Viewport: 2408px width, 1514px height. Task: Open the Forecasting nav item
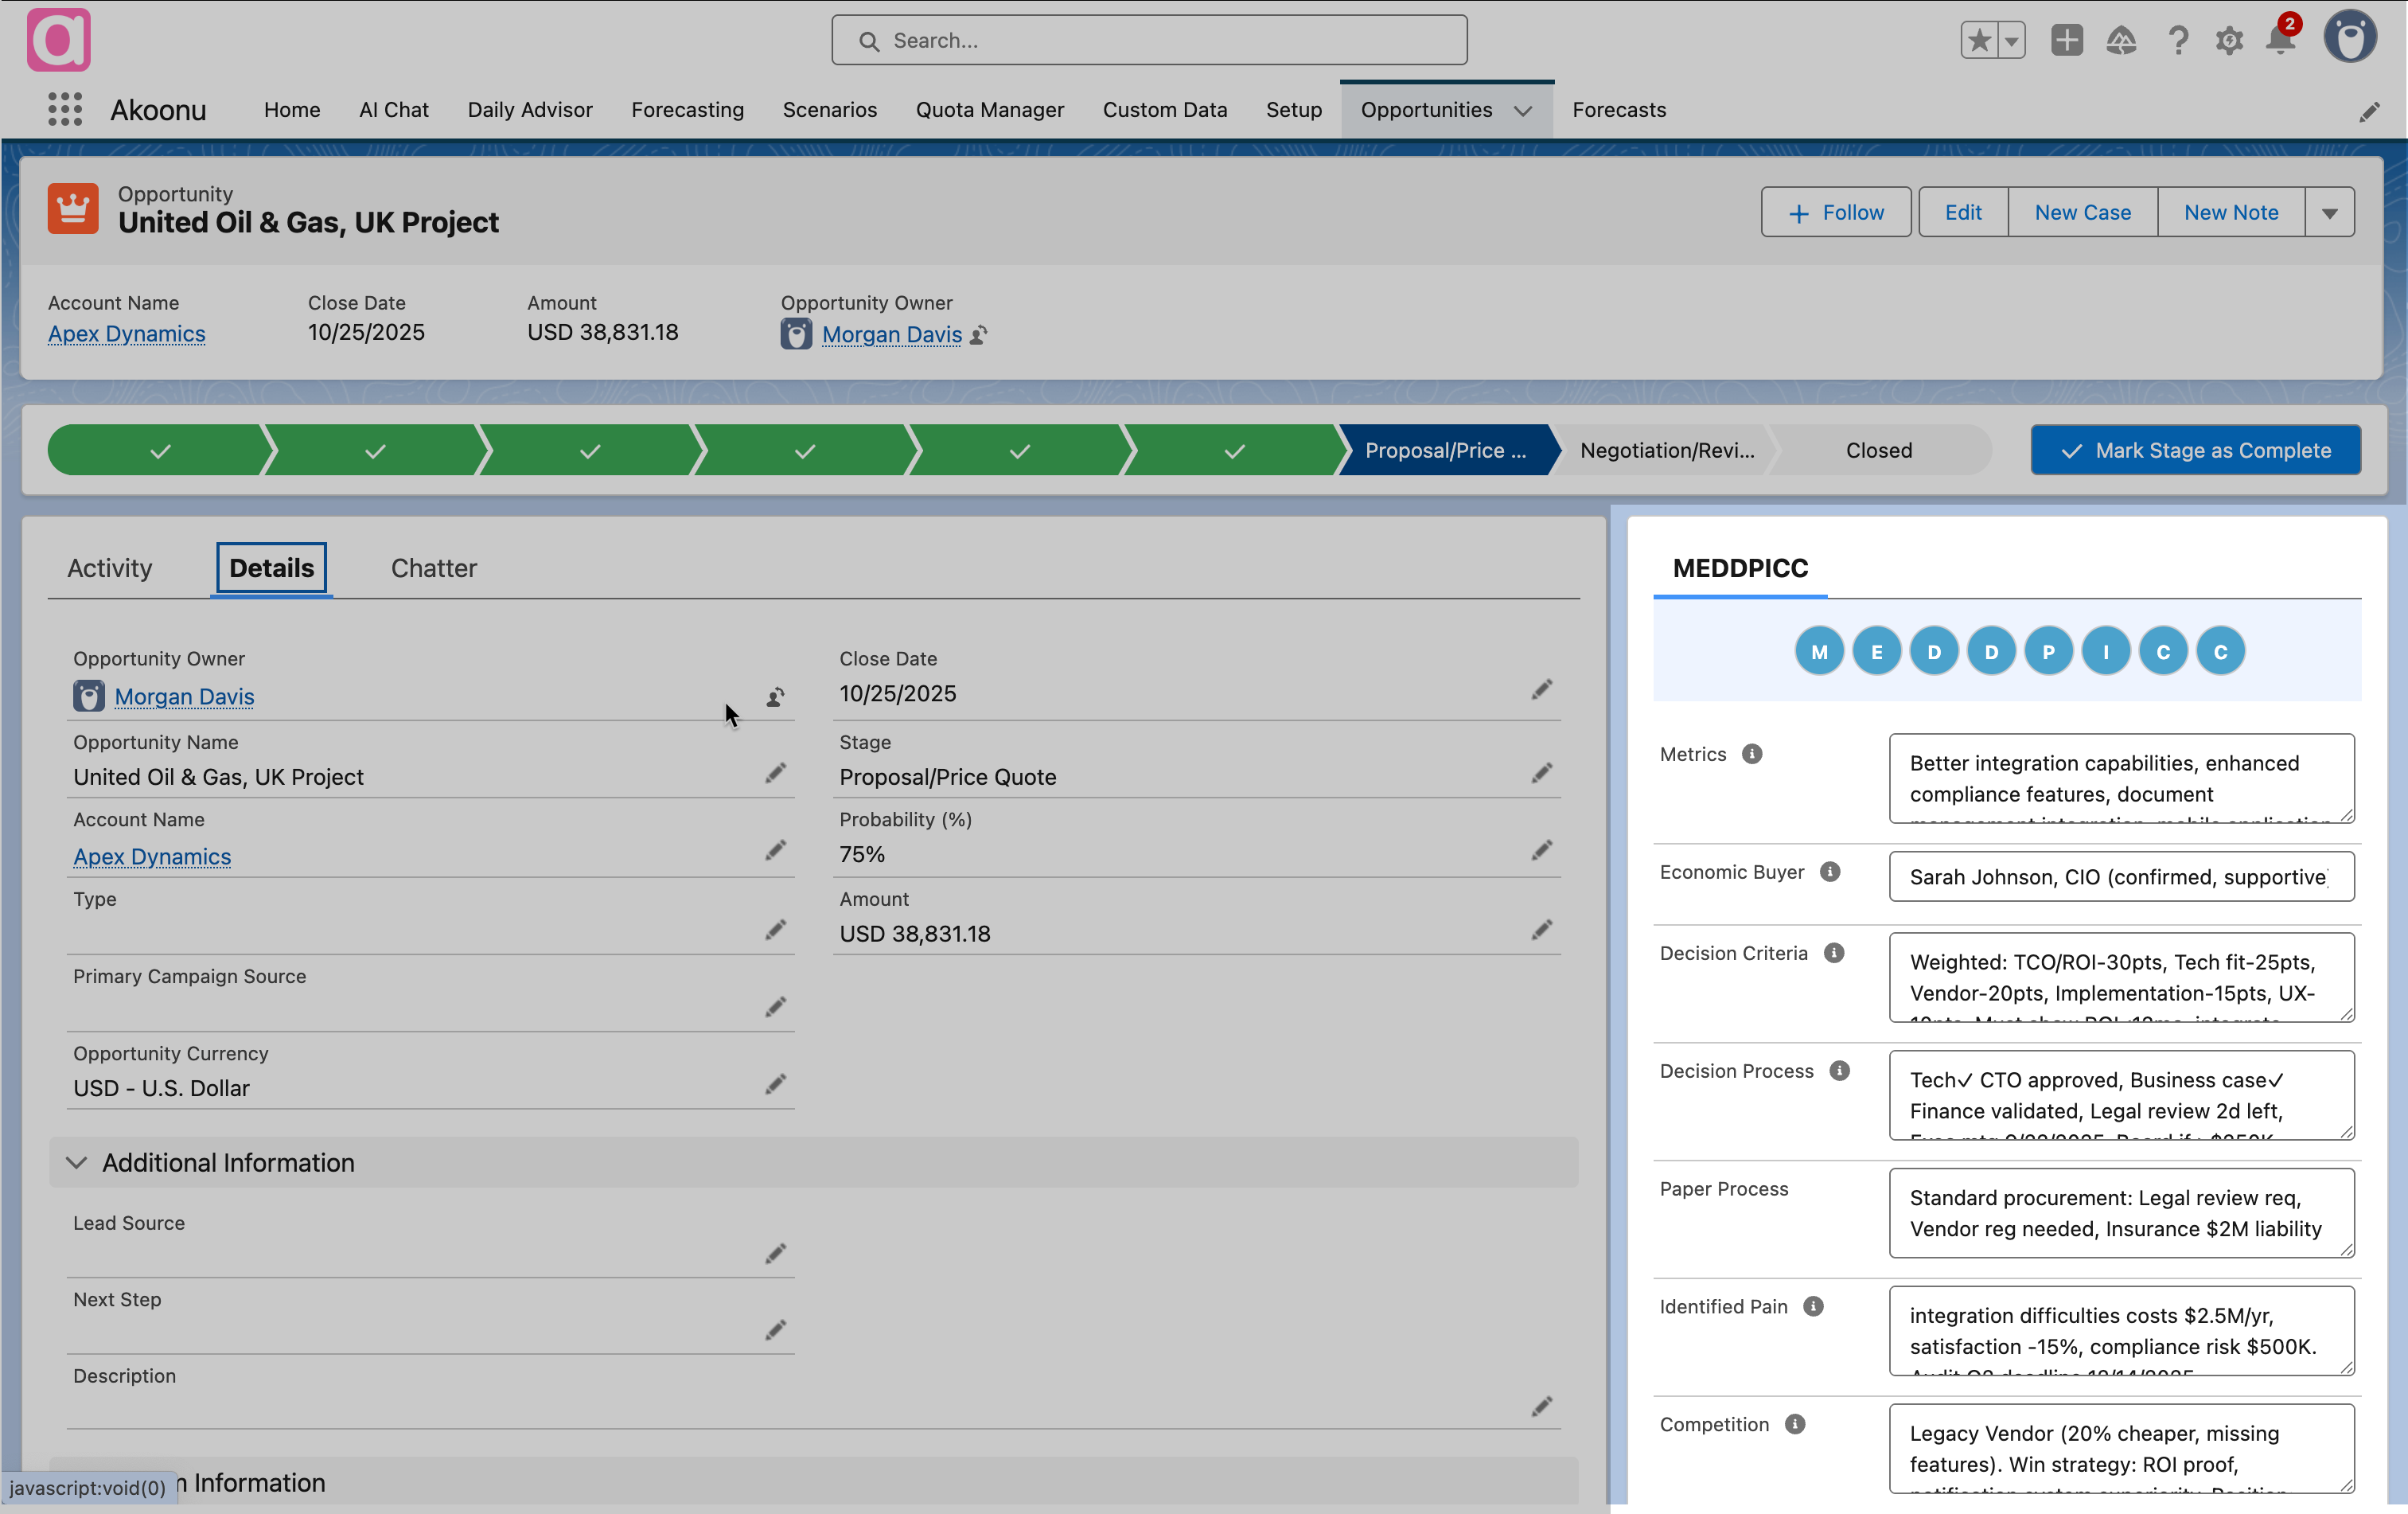687,110
